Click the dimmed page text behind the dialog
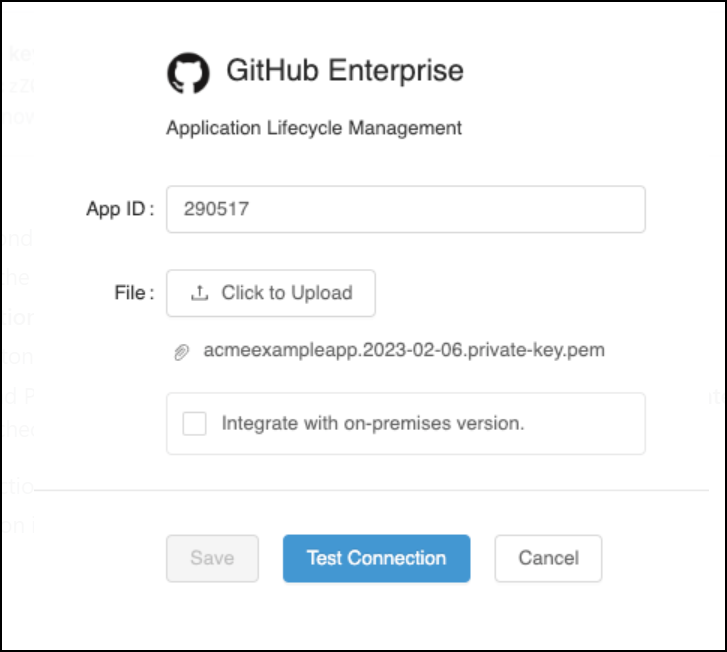The width and height of the screenshot is (727, 652). click(18, 240)
